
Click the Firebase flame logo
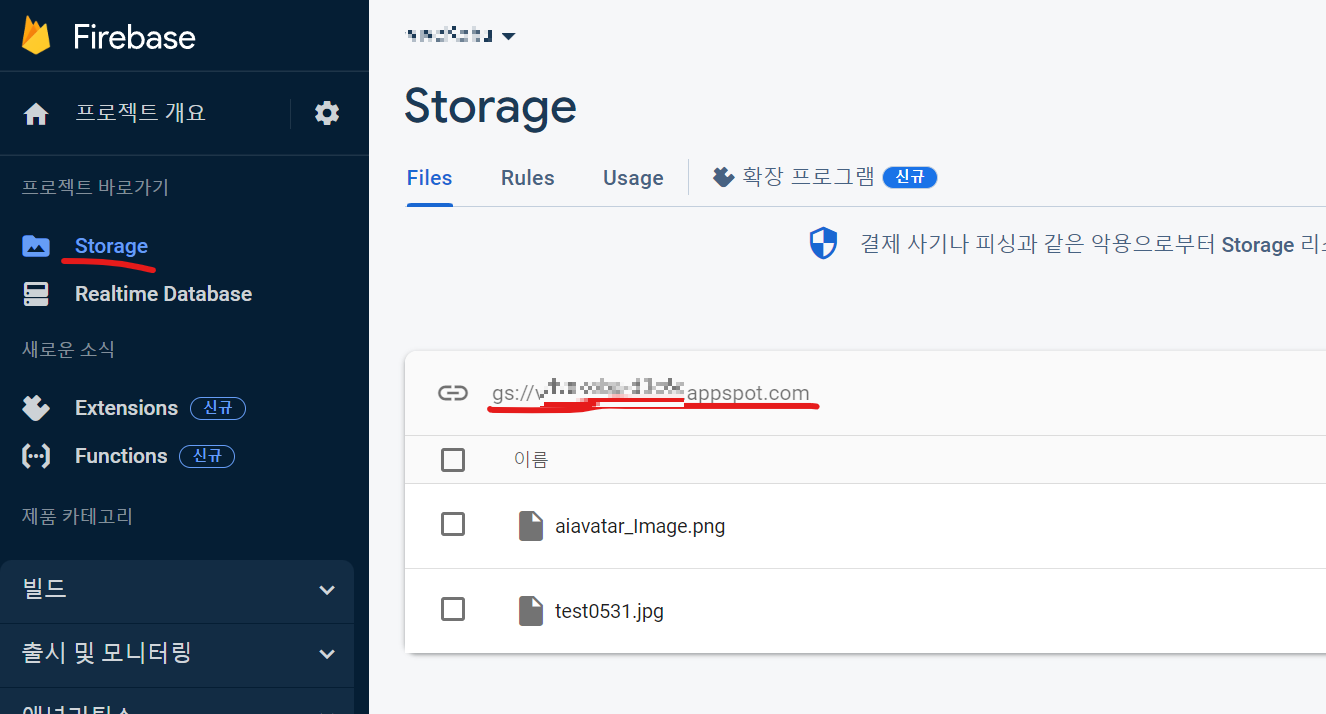[x=36, y=36]
